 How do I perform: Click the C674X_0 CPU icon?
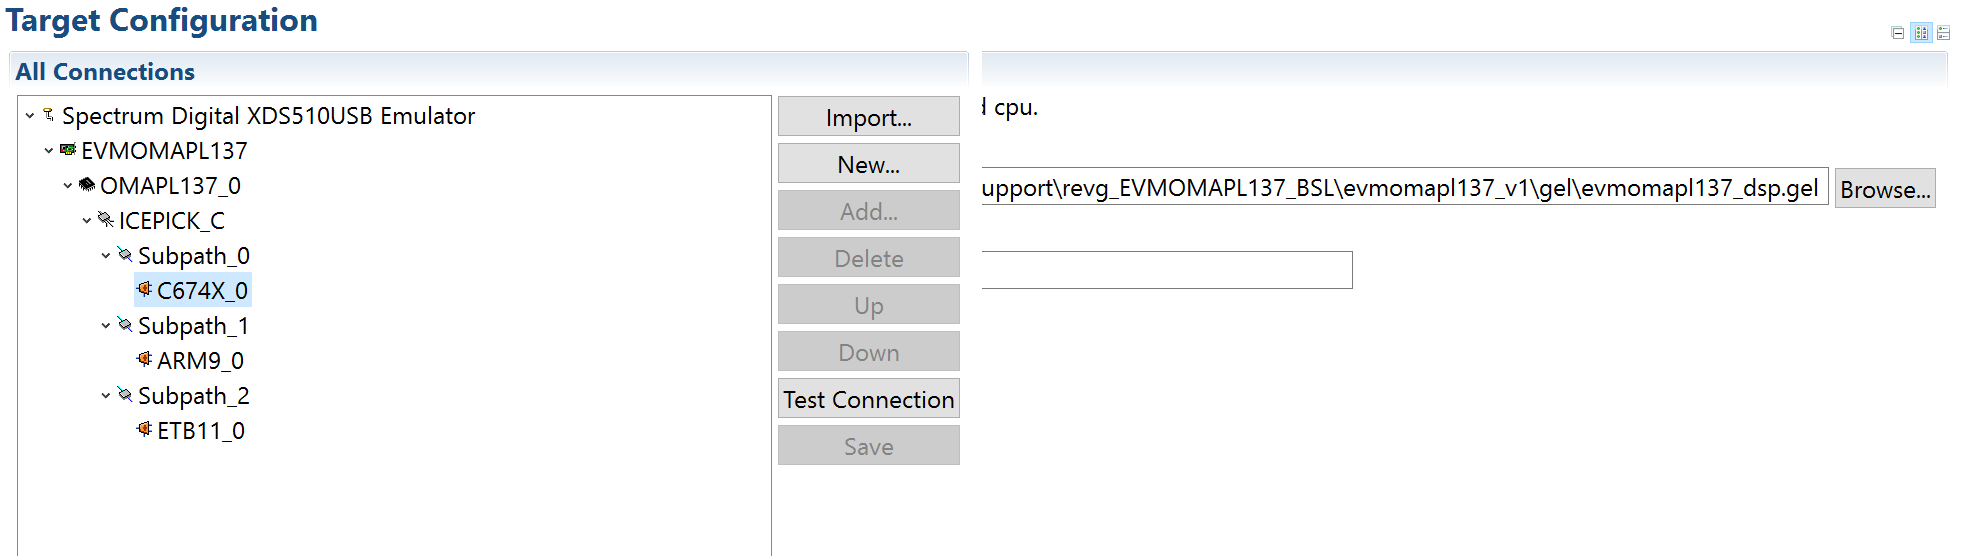point(144,290)
